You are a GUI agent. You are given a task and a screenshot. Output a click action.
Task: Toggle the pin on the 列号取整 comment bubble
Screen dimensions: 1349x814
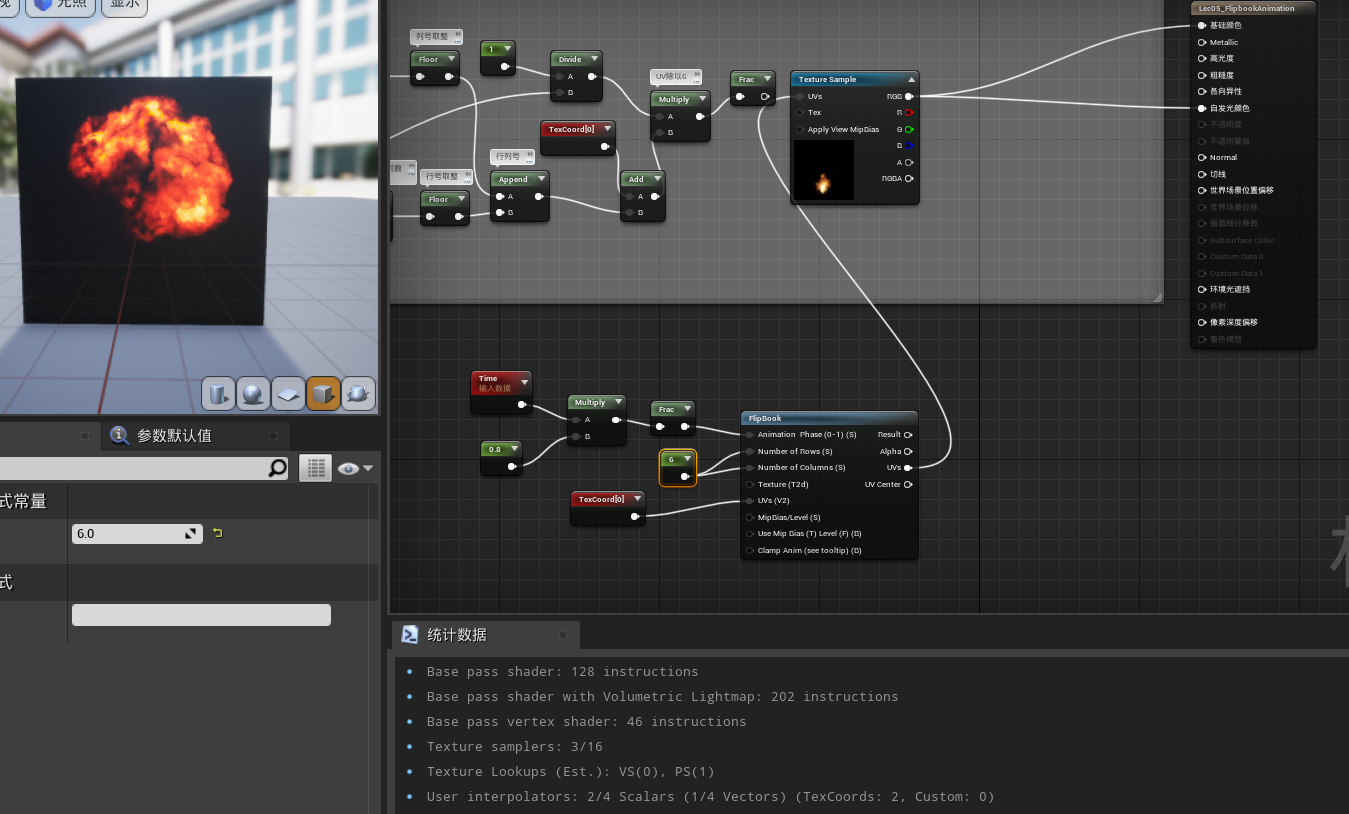[x=457, y=35]
